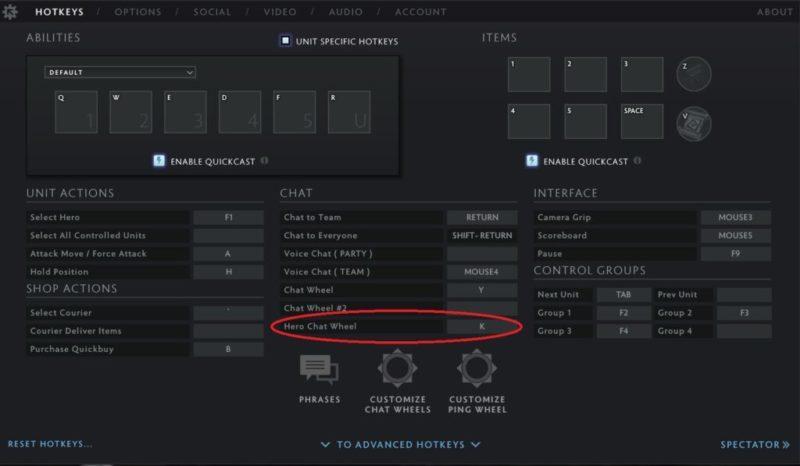Click the TP scroll slot Z

(x=693, y=74)
